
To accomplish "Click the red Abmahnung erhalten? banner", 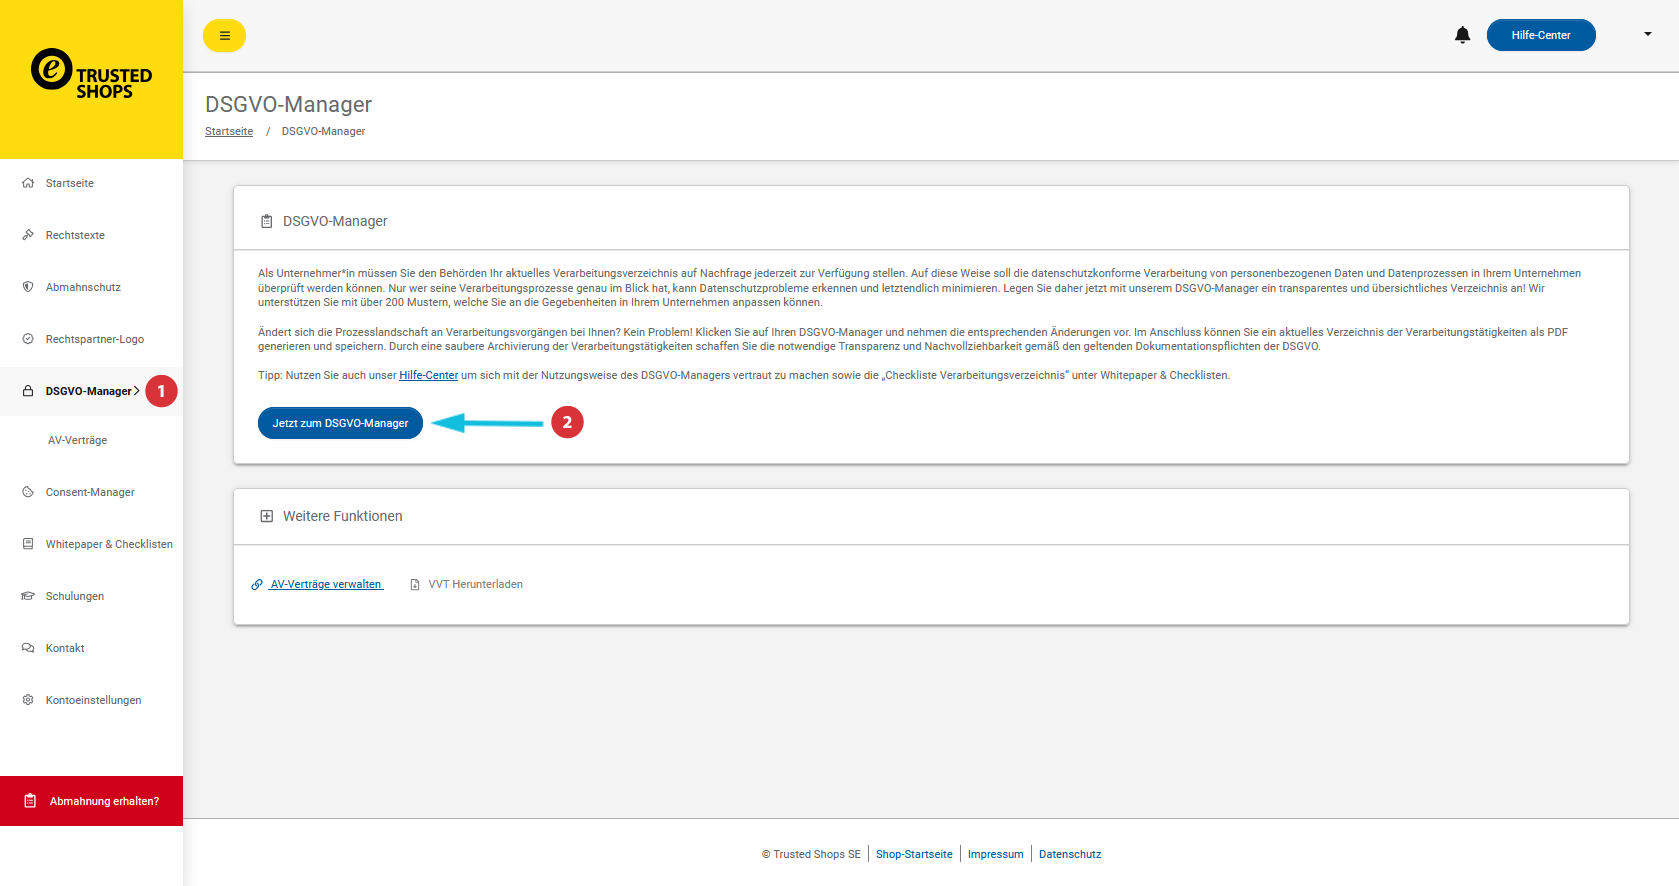I will click(x=91, y=801).
